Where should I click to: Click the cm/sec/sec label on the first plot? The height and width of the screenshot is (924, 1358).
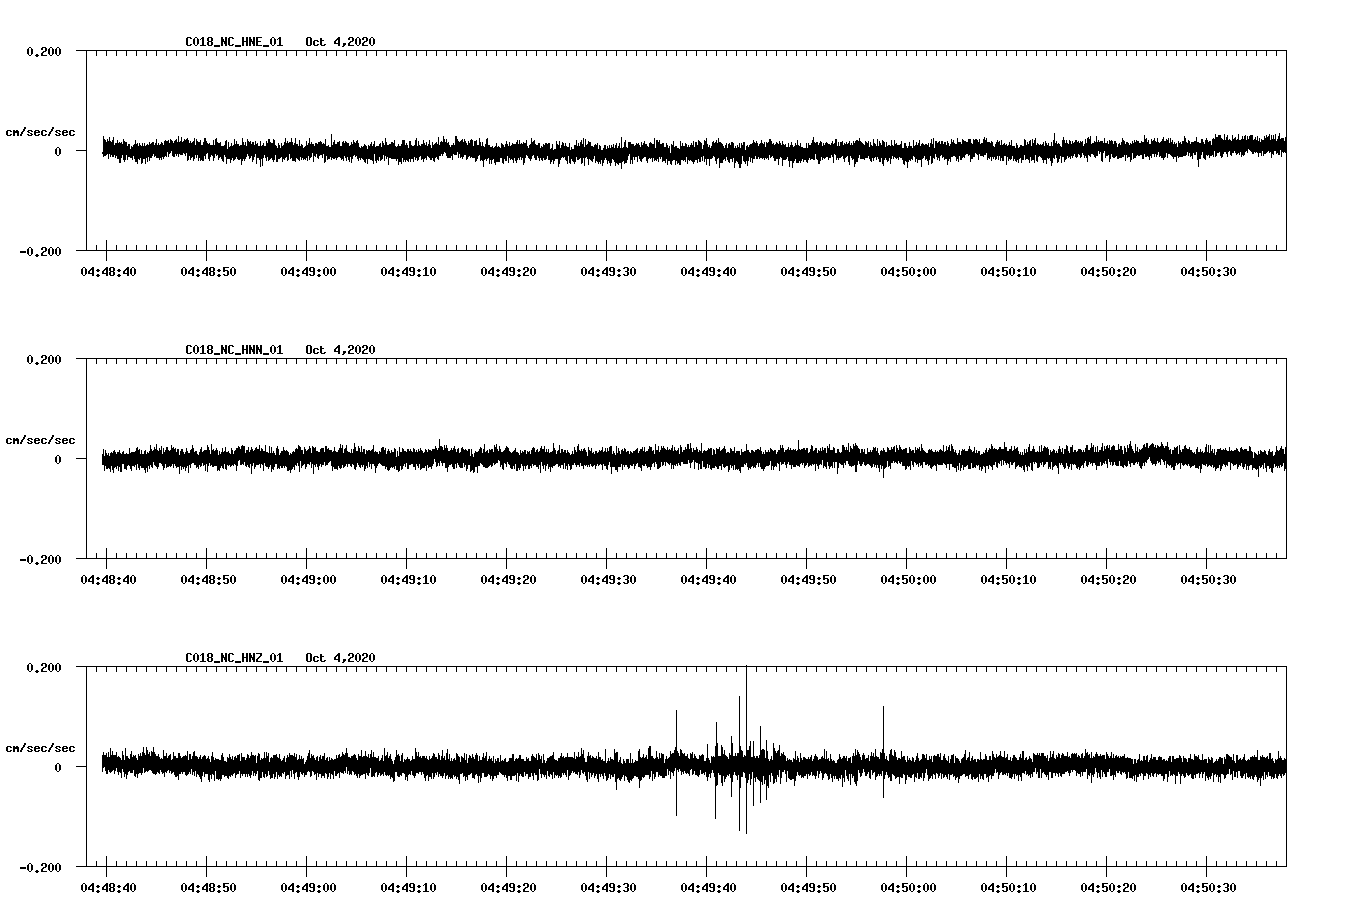coord(40,131)
